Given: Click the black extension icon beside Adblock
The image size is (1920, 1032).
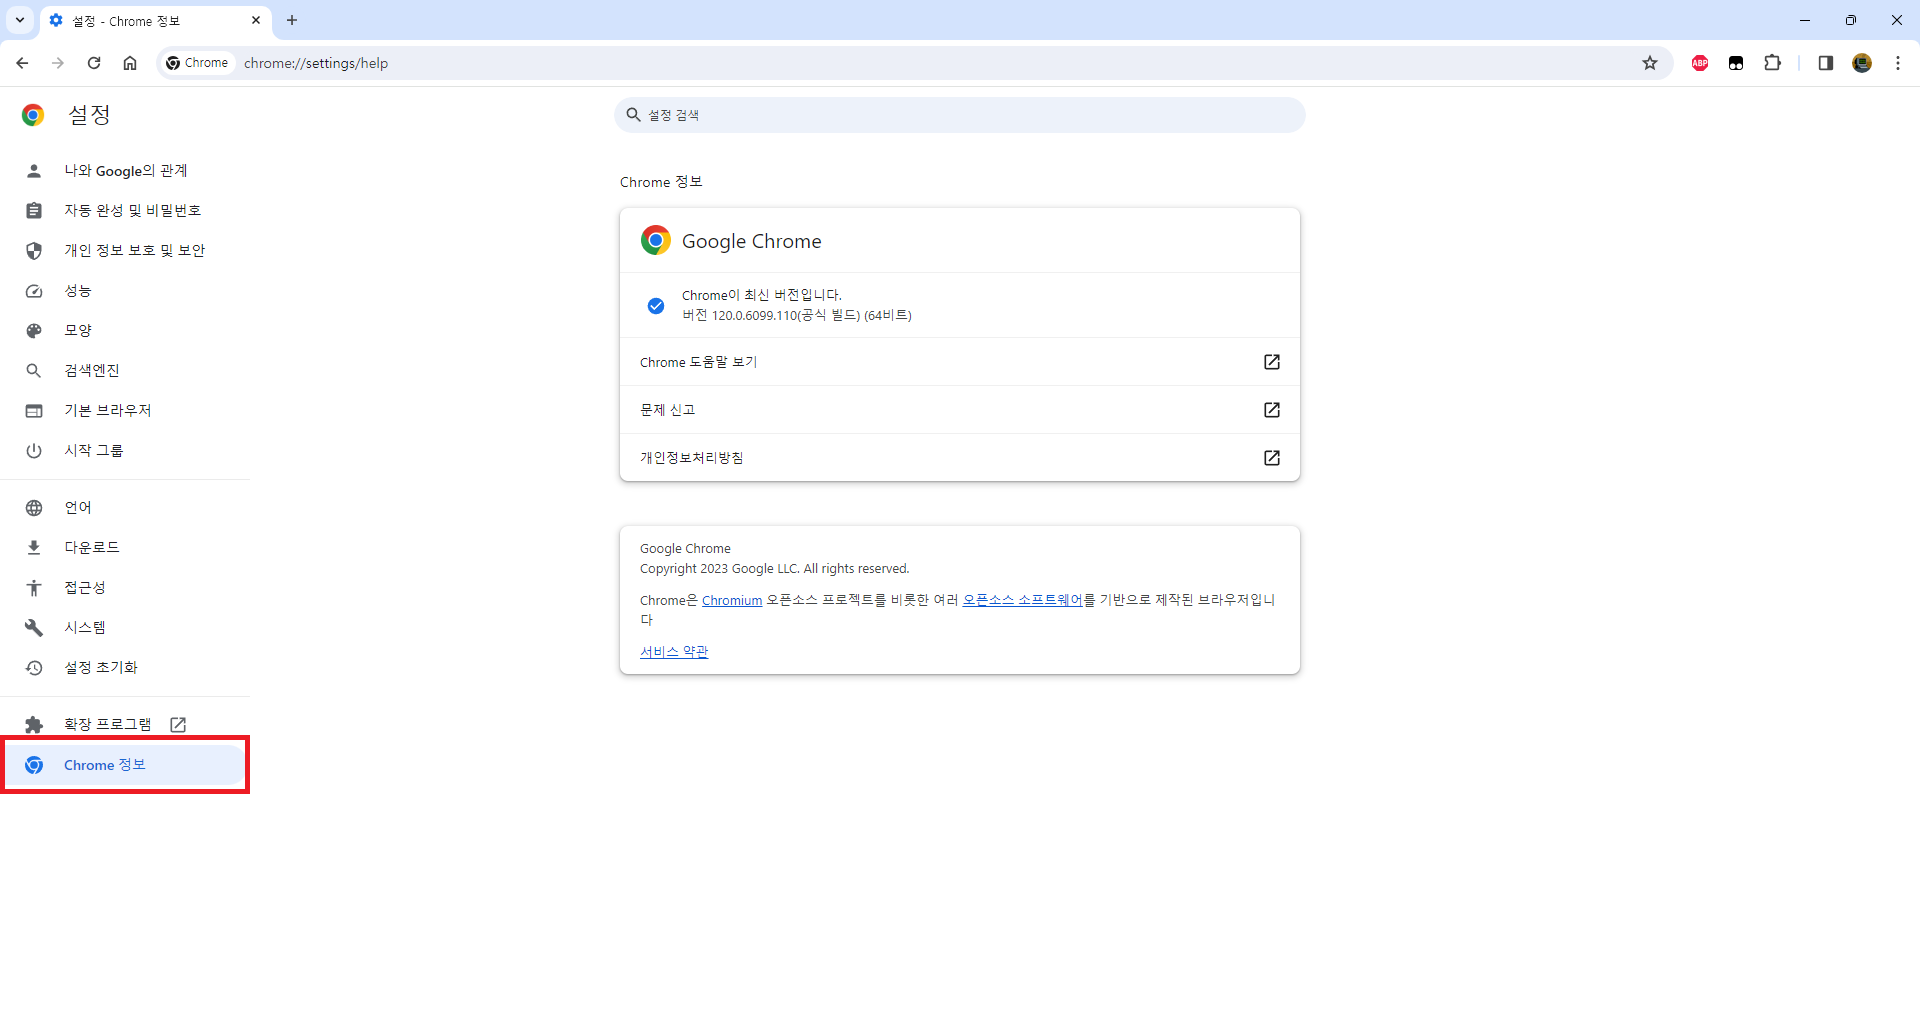Looking at the screenshot, I should [x=1736, y=63].
